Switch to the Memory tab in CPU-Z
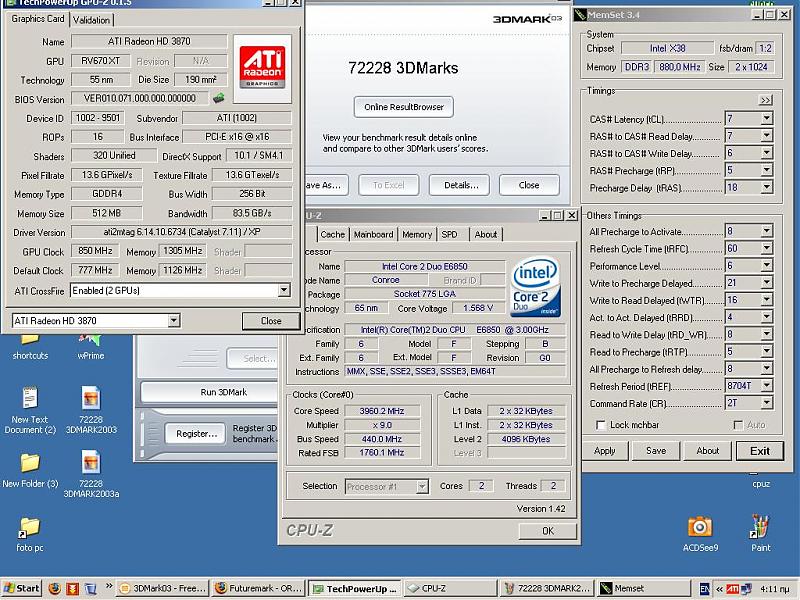The width and height of the screenshot is (800, 600). click(417, 234)
